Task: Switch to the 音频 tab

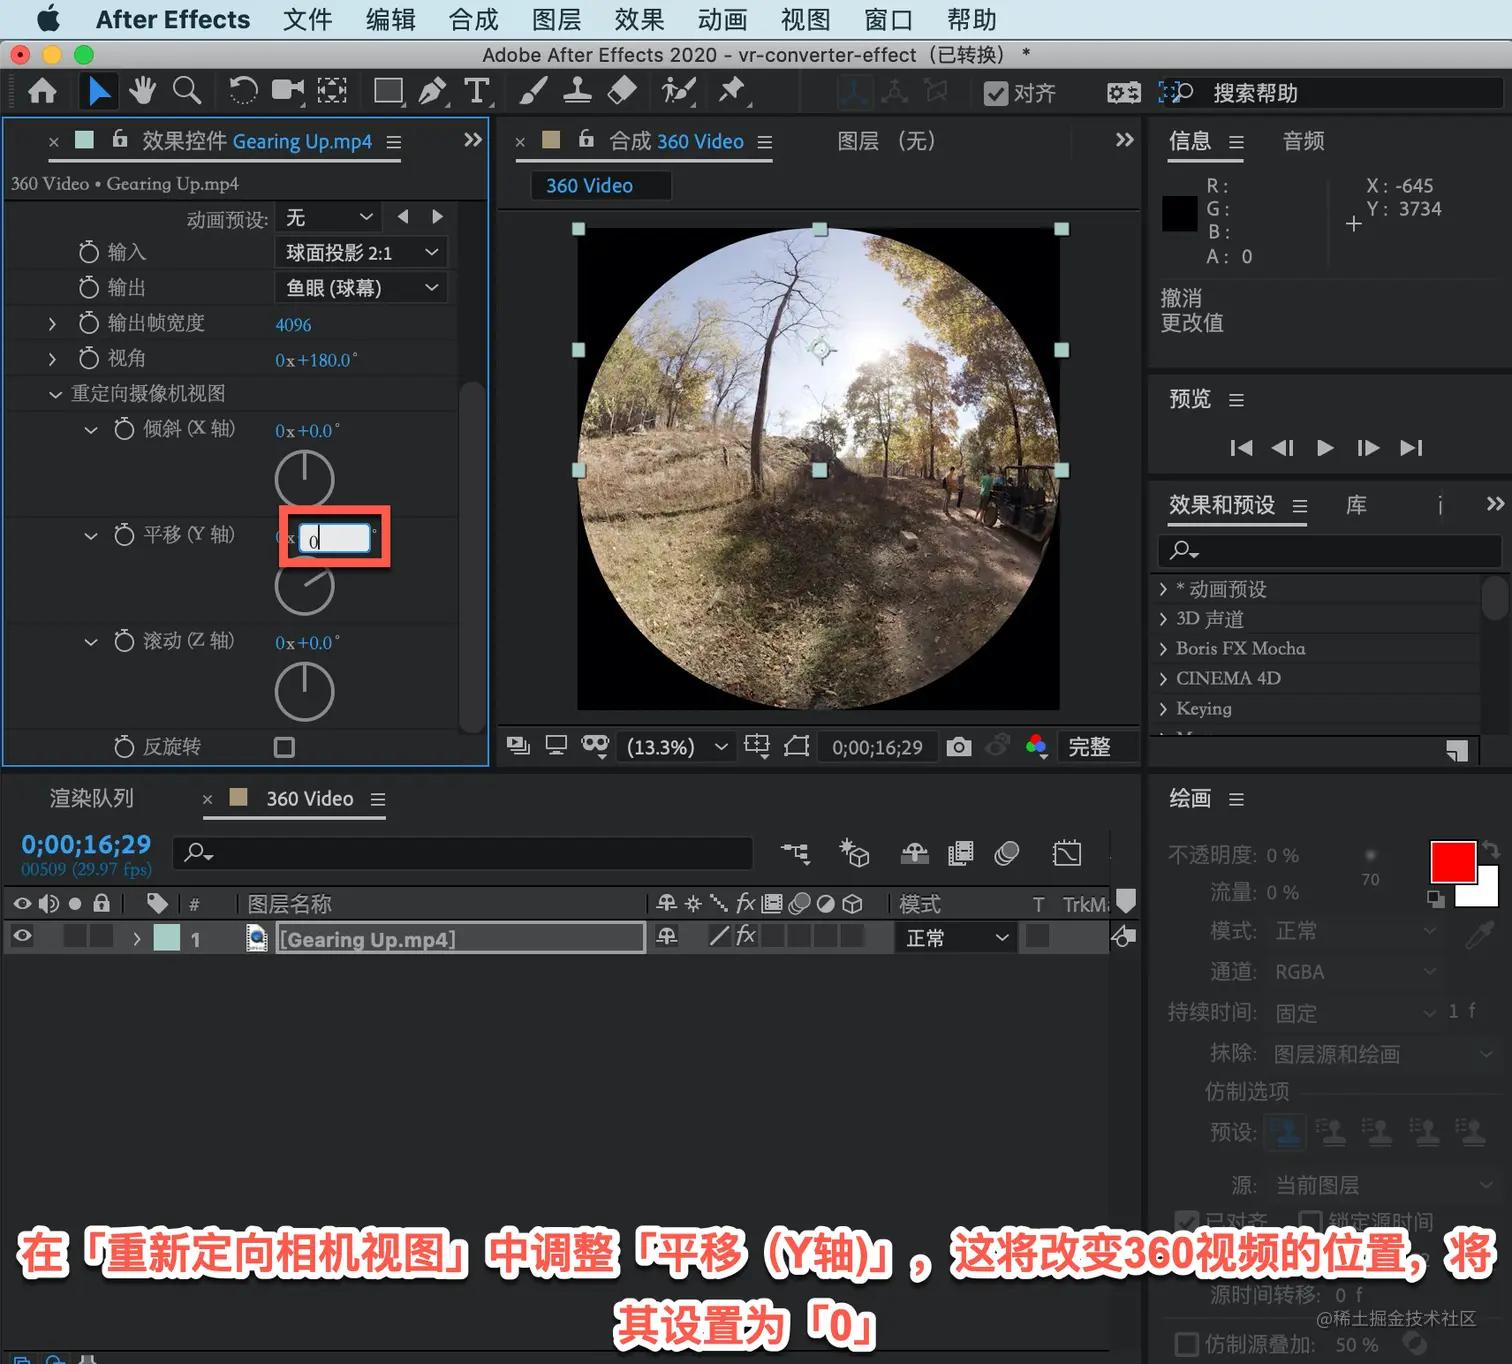Action: [1303, 141]
